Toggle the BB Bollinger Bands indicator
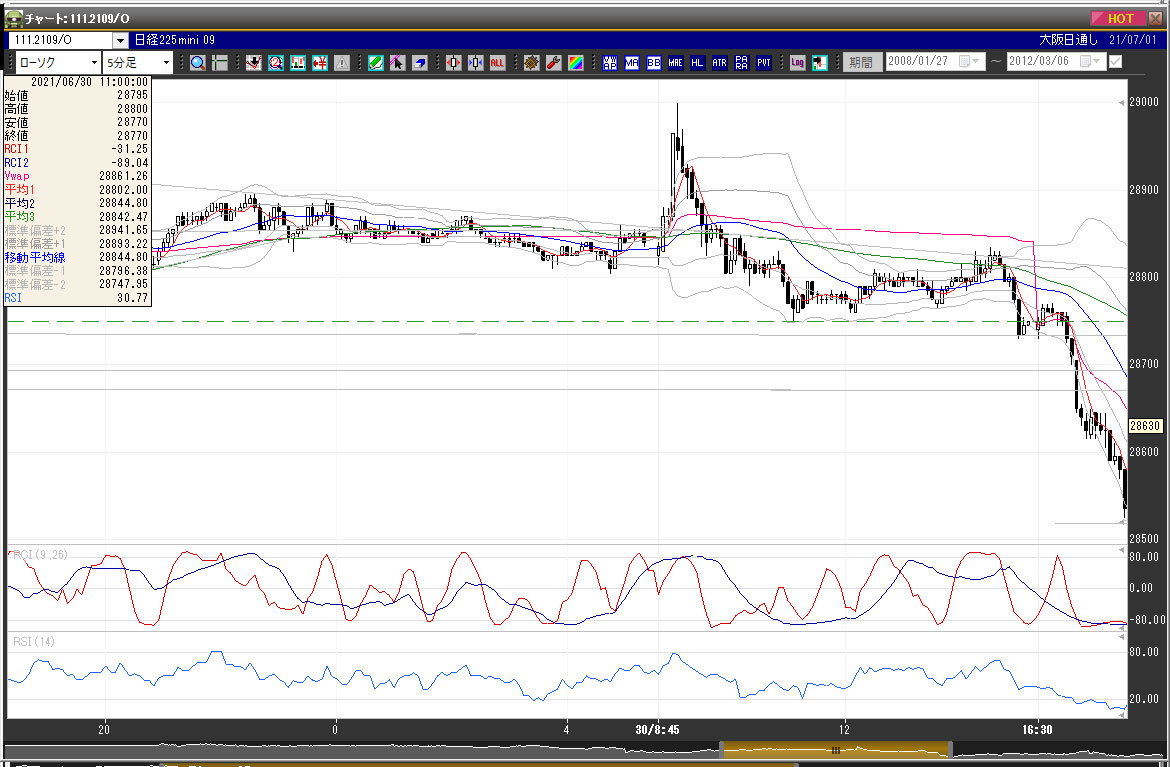This screenshot has width=1170, height=767. (x=654, y=63)
